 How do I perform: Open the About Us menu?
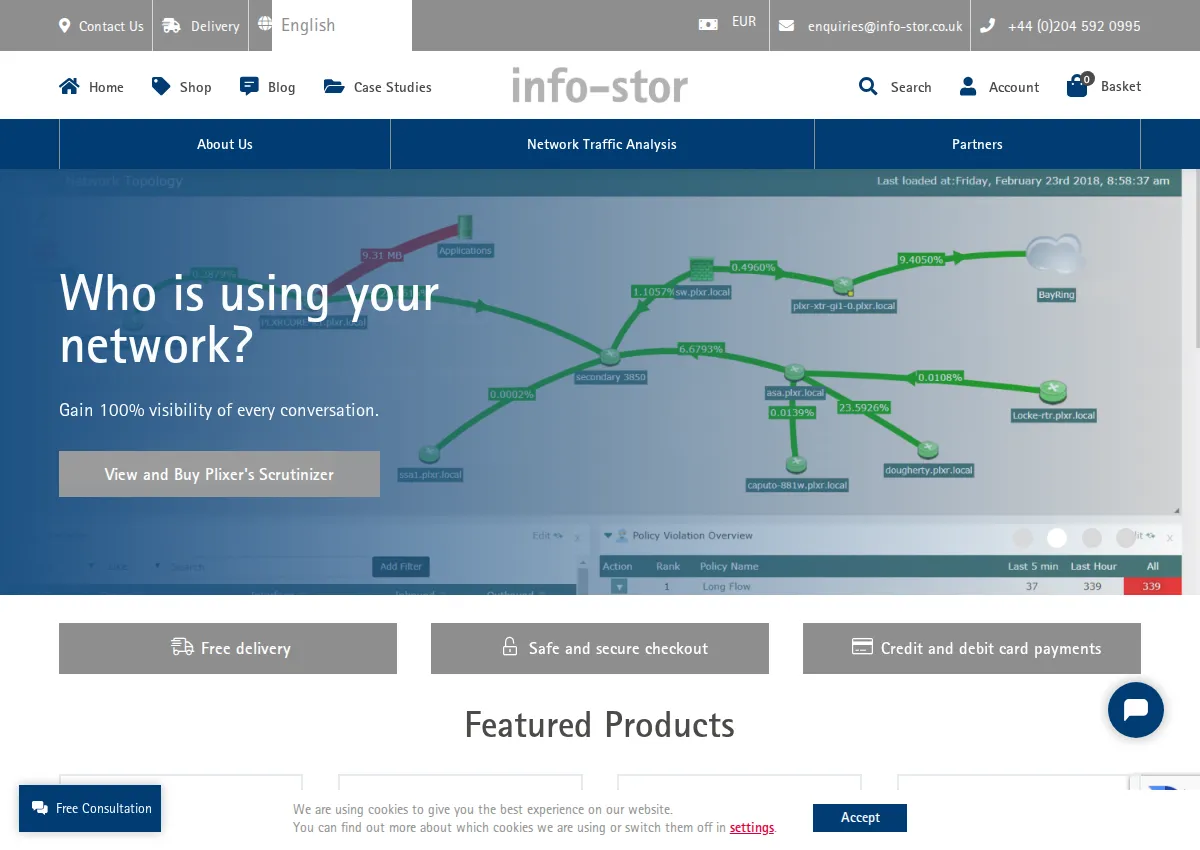tap(225, 144)
